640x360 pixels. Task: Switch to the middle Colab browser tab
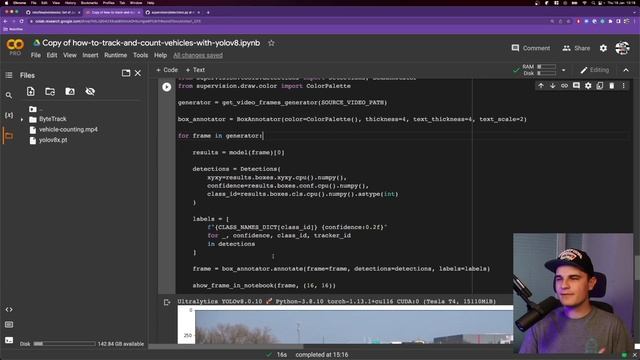112,13
